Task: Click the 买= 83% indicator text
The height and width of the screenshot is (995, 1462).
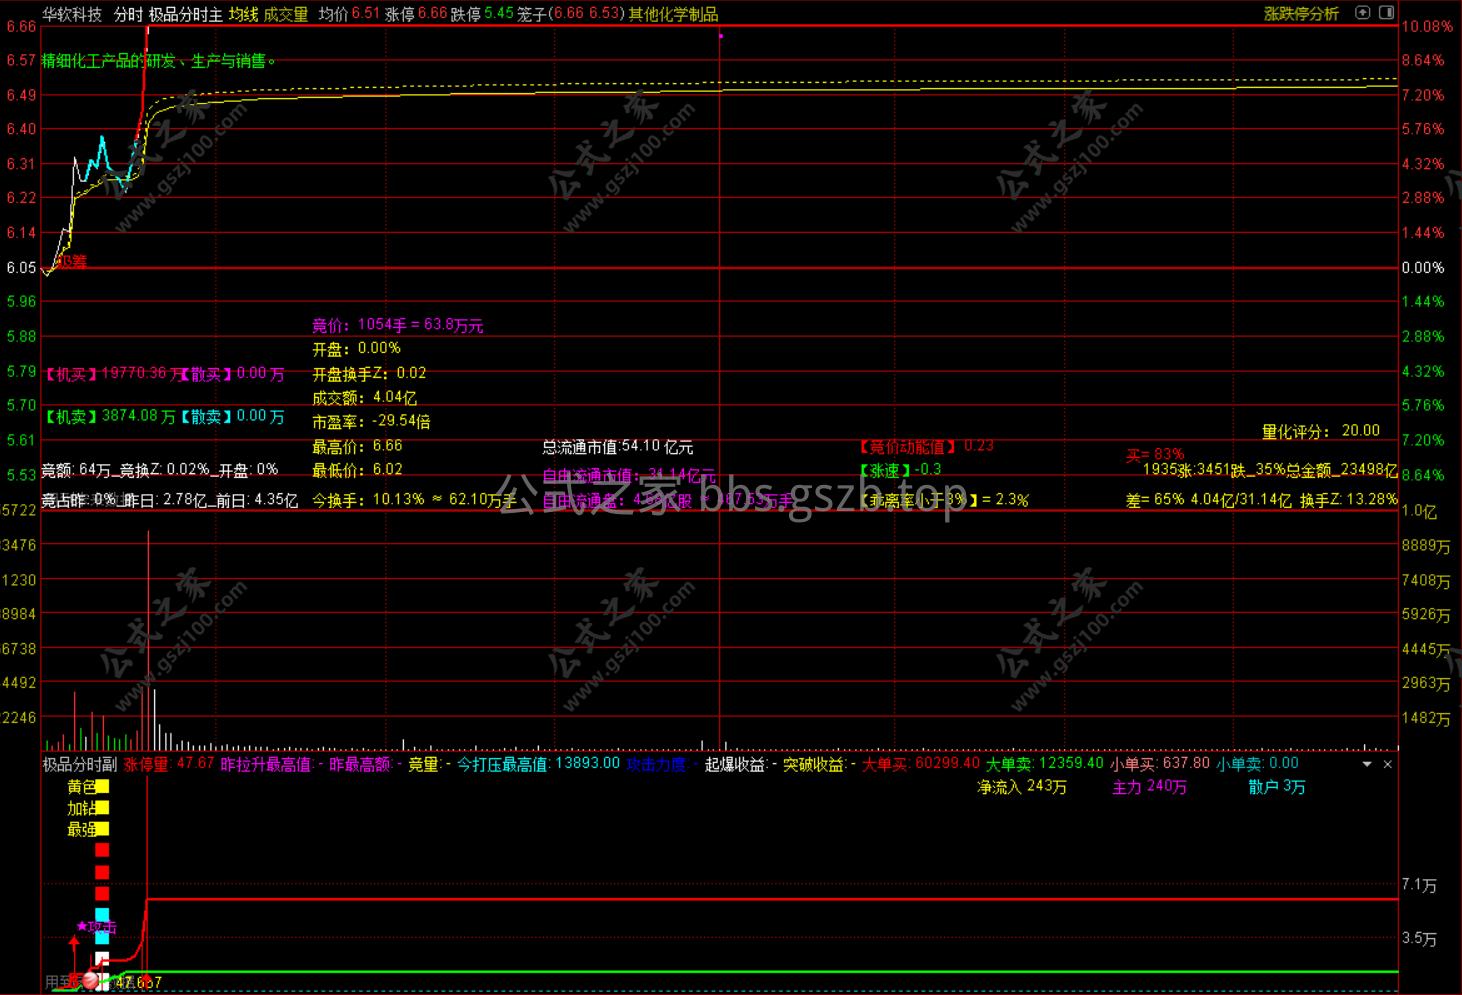Action: pyautogui.click(x=1155, y=454)
